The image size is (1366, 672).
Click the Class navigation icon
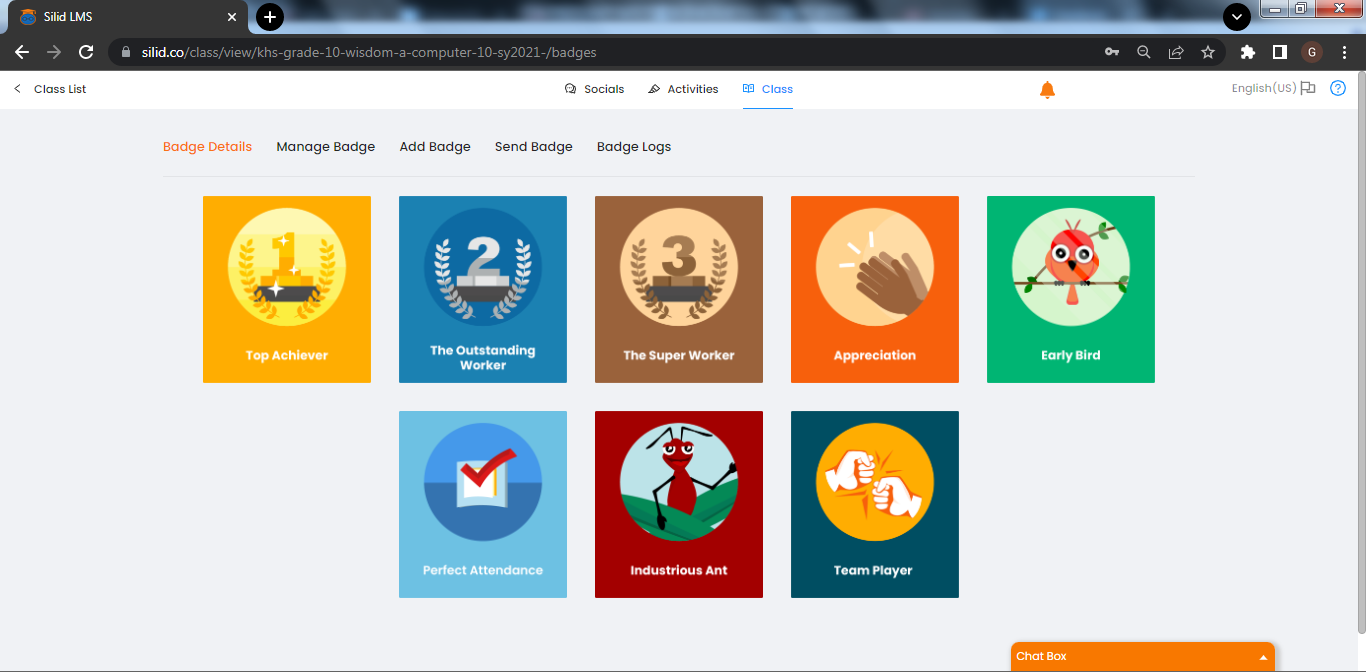747,88
